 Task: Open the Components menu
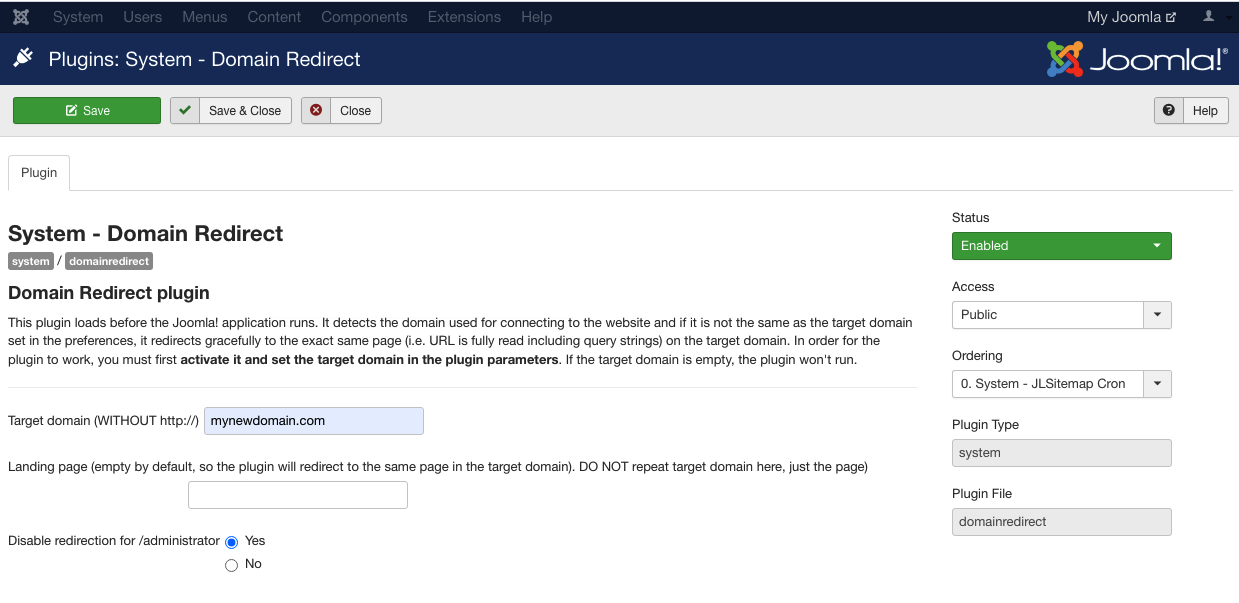tap(364, 17)
